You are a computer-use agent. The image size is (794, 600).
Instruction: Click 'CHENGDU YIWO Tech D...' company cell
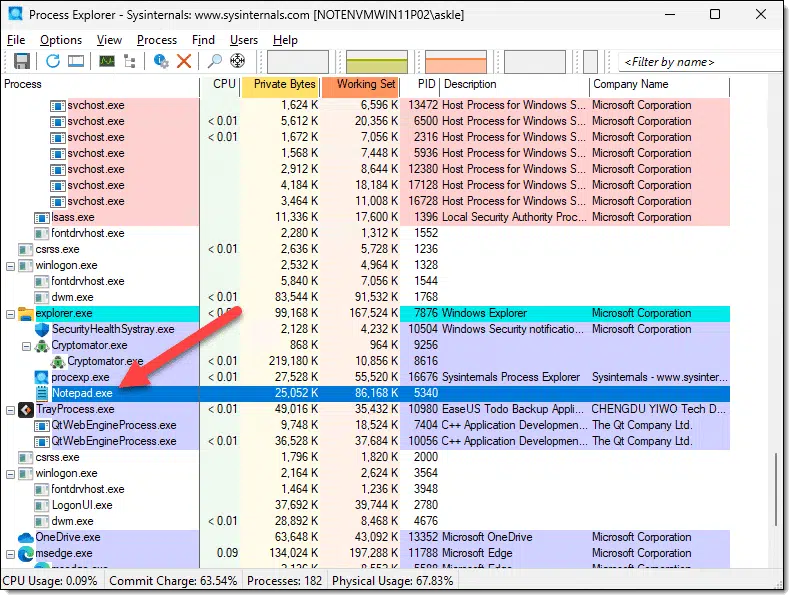tap(658, 409)
